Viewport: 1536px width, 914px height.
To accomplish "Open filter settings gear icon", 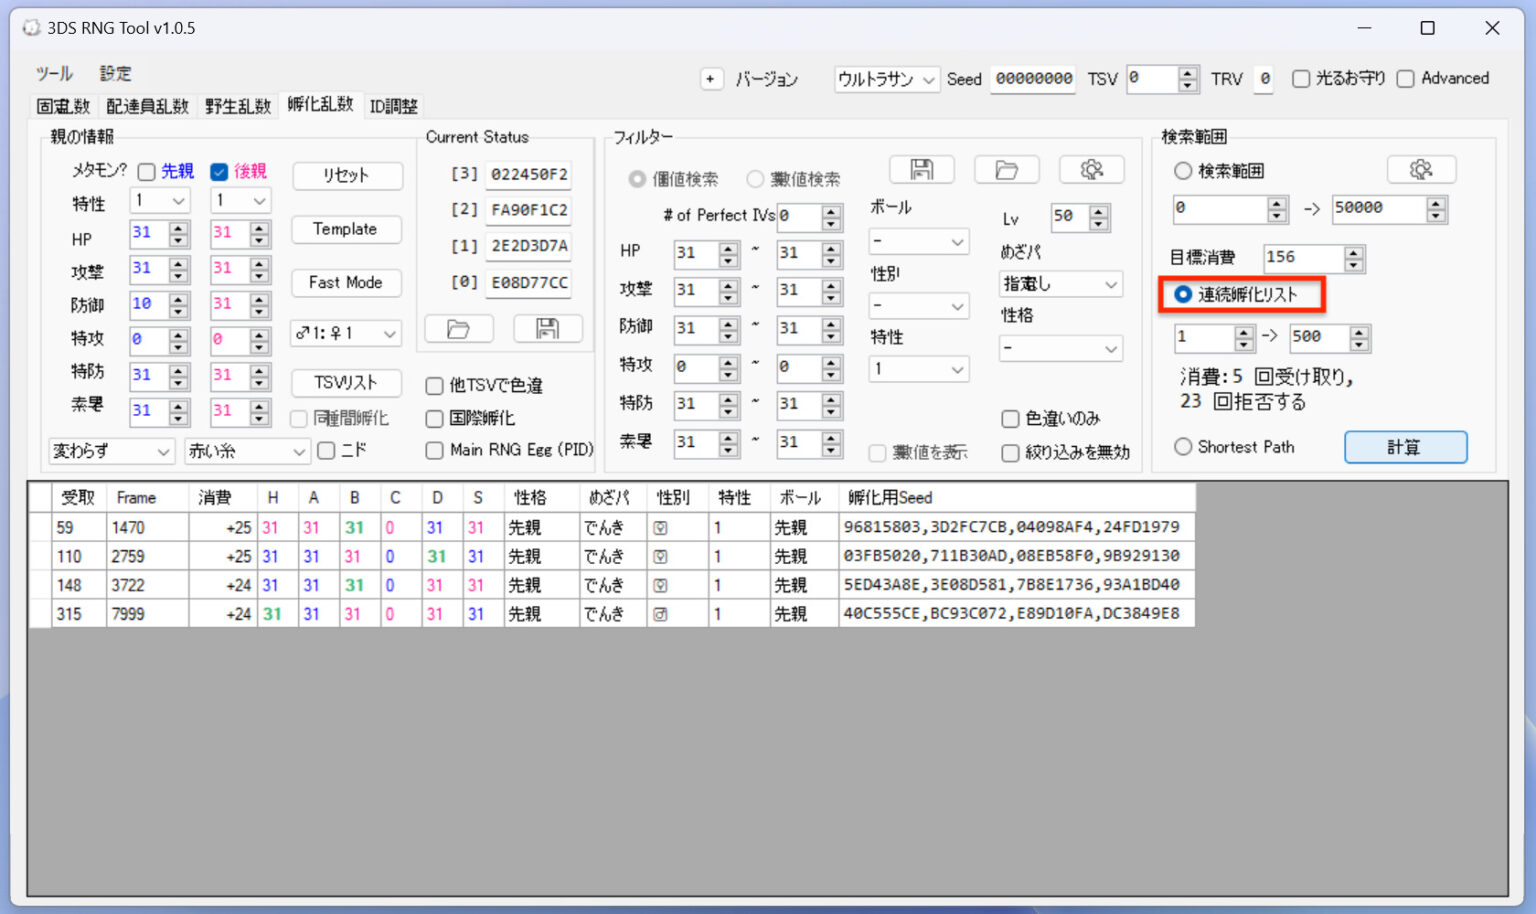I will [1091, 170].
